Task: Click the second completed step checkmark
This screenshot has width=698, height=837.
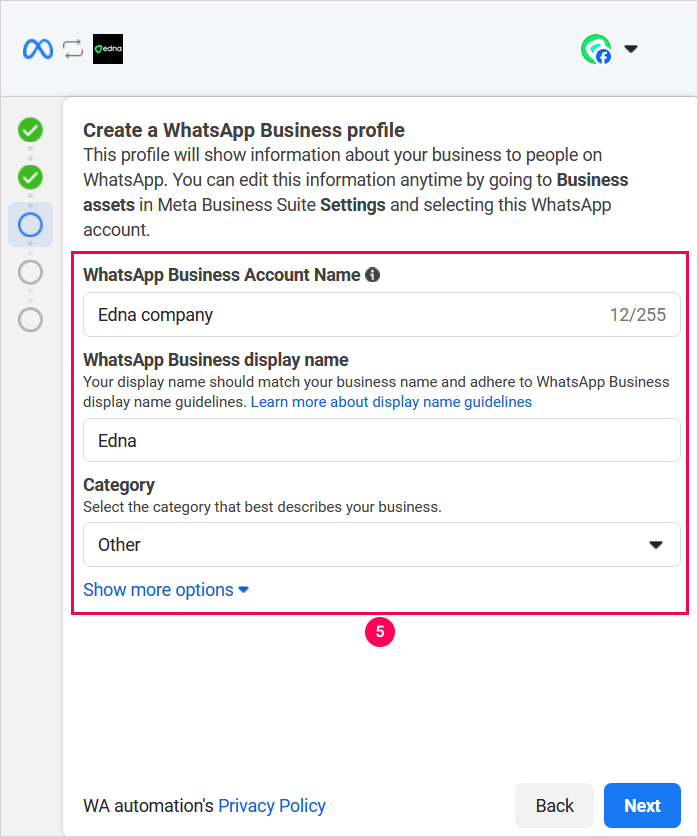Action: click(x=31, y=178)
